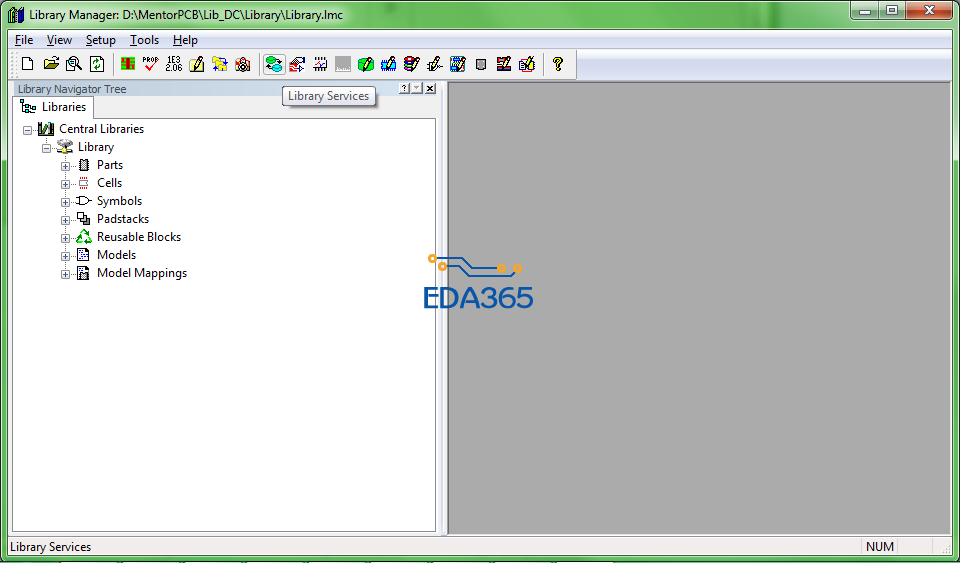
Task: Click the padlock partitions toolbar icon
Action: click(243, 64)
